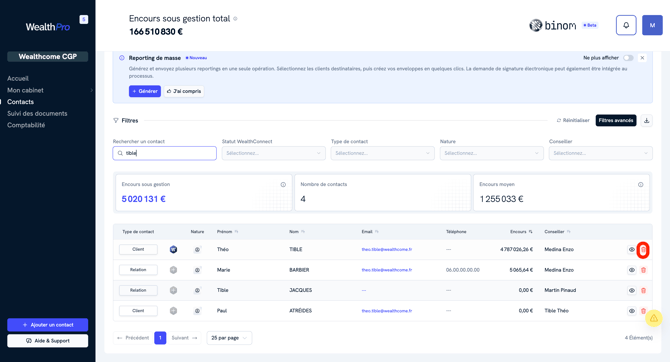Open the Conseiller filter dropdown
670x362 pixels.
tap(600, 153)
